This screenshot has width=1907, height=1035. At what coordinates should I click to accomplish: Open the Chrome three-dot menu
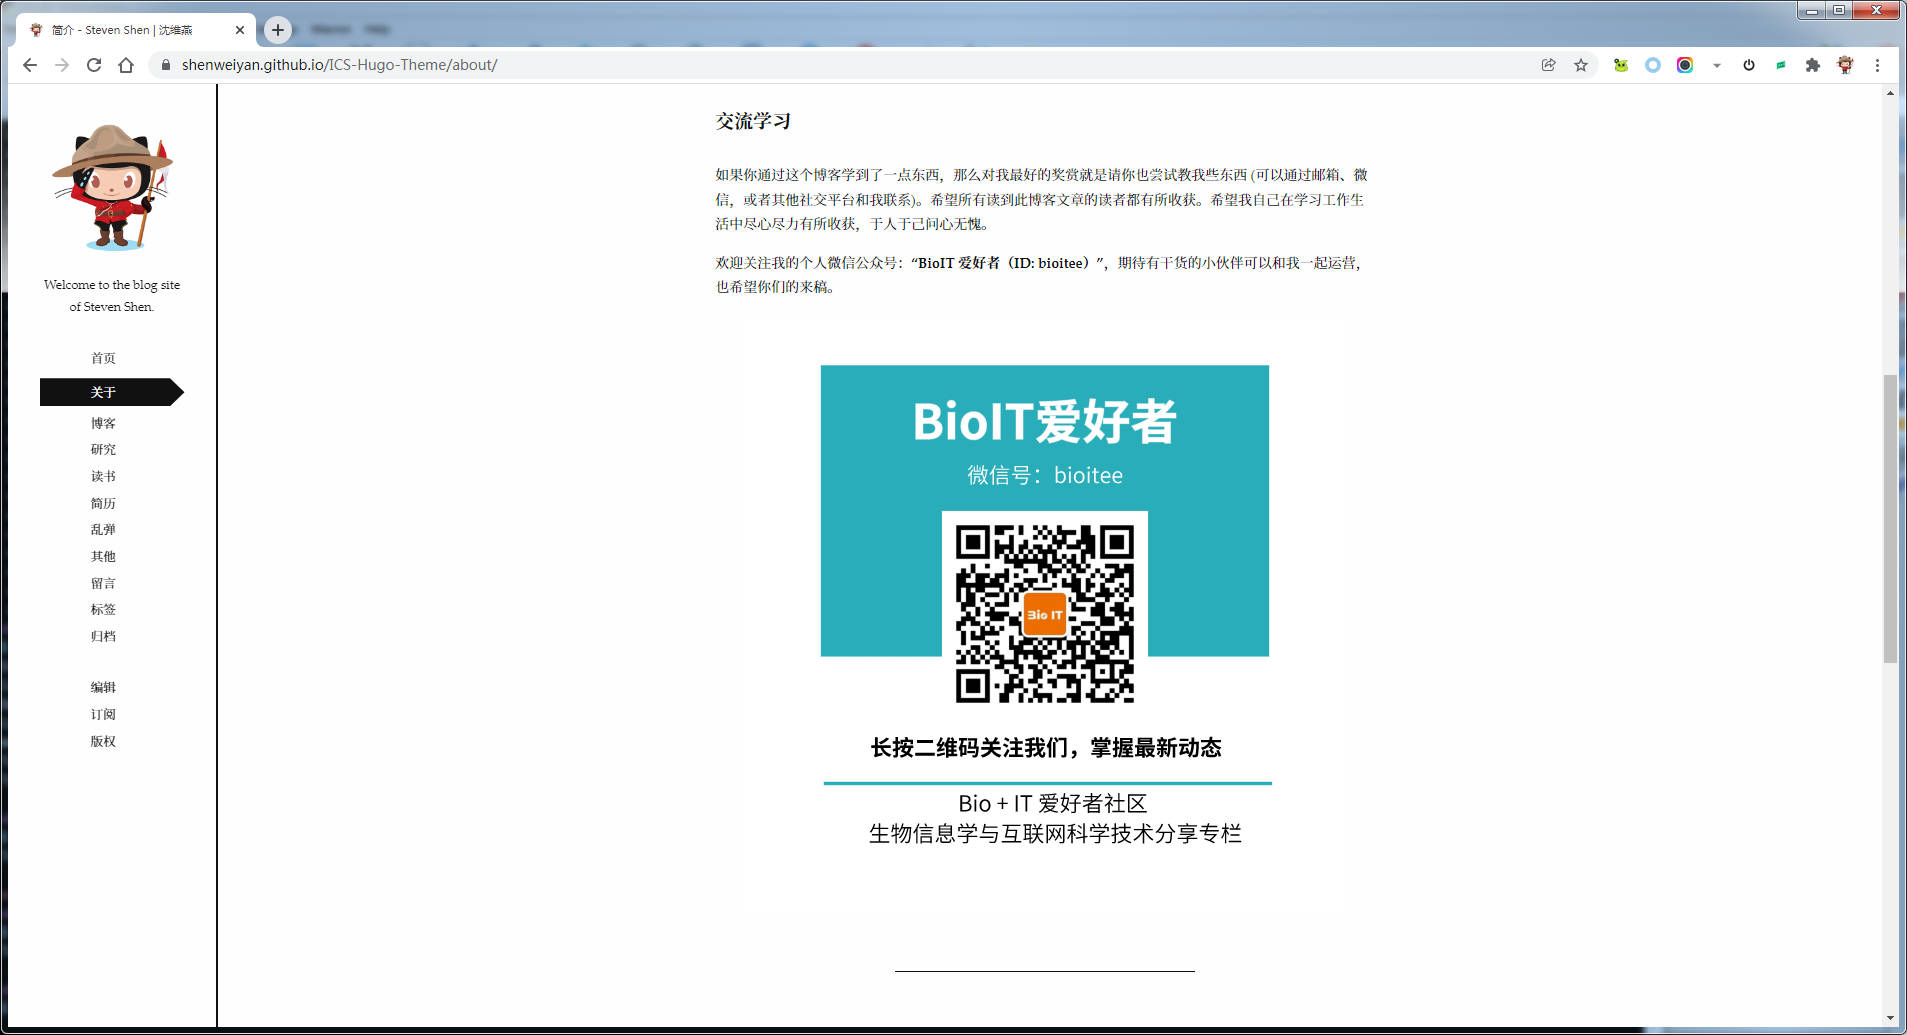(1877, 65)
